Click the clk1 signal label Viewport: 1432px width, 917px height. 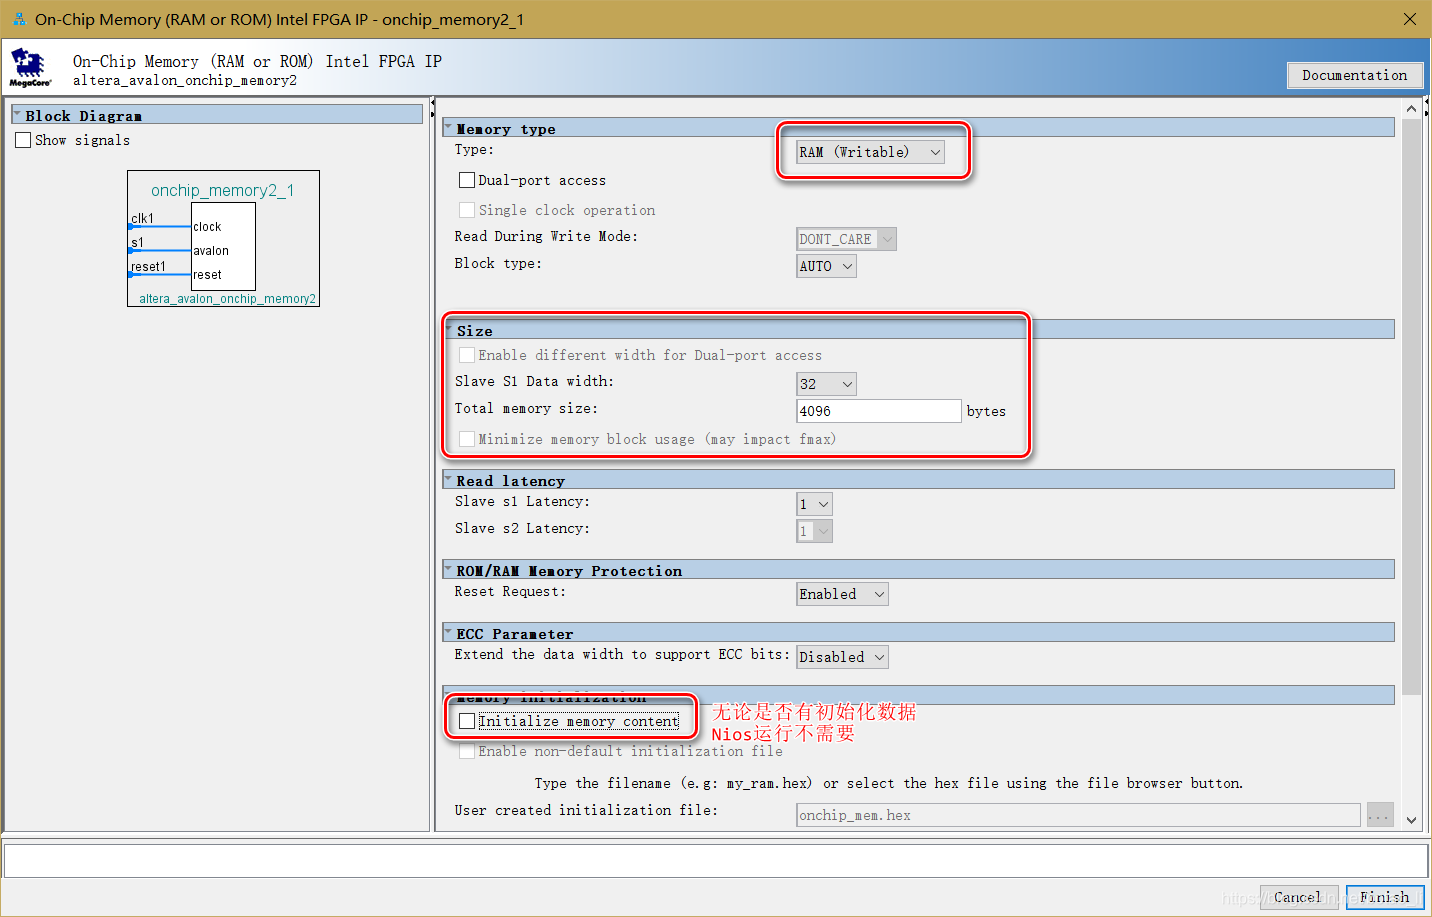tap(142, 218)
